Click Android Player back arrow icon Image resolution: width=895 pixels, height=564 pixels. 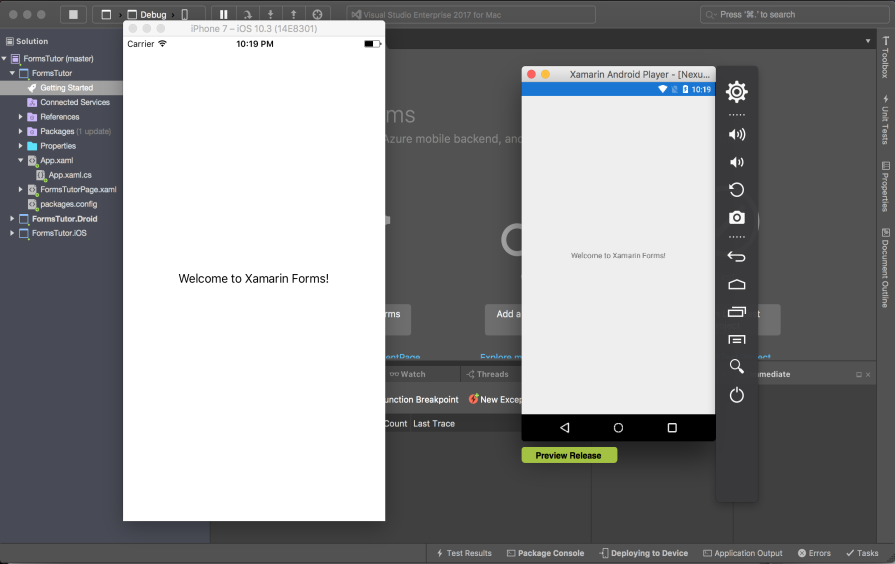(736, 257)
